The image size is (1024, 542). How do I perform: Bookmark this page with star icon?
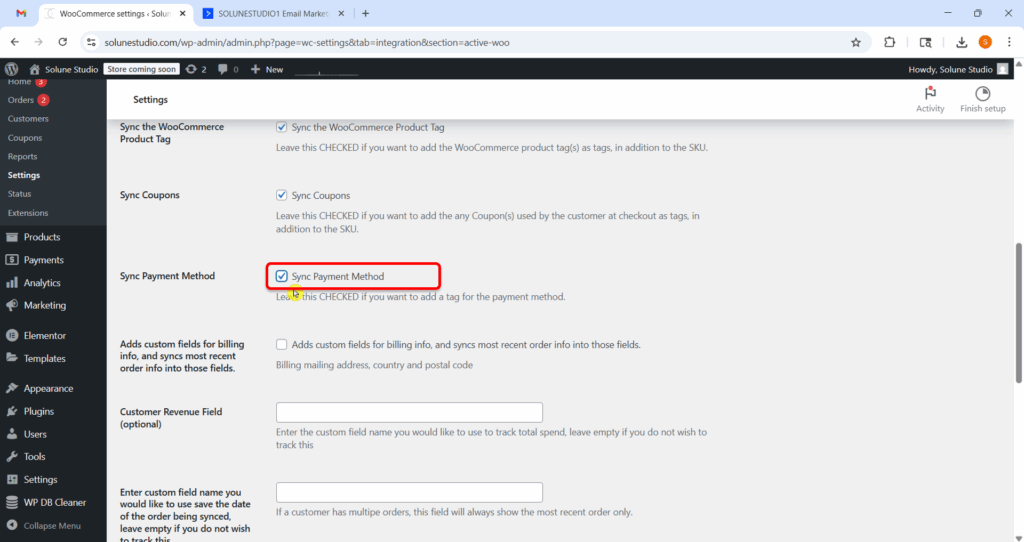(856, 42)
